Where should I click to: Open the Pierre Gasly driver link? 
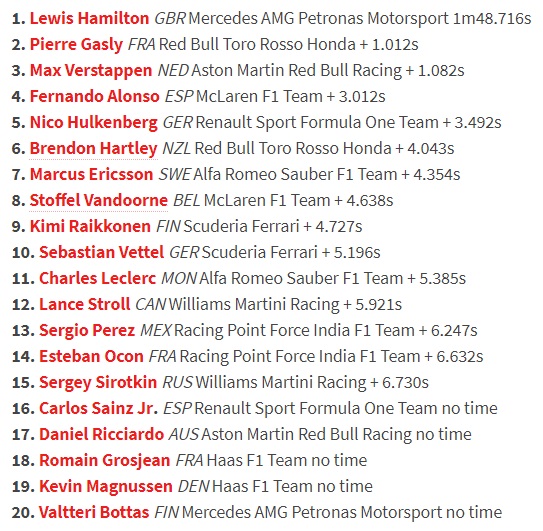point(76,45)
